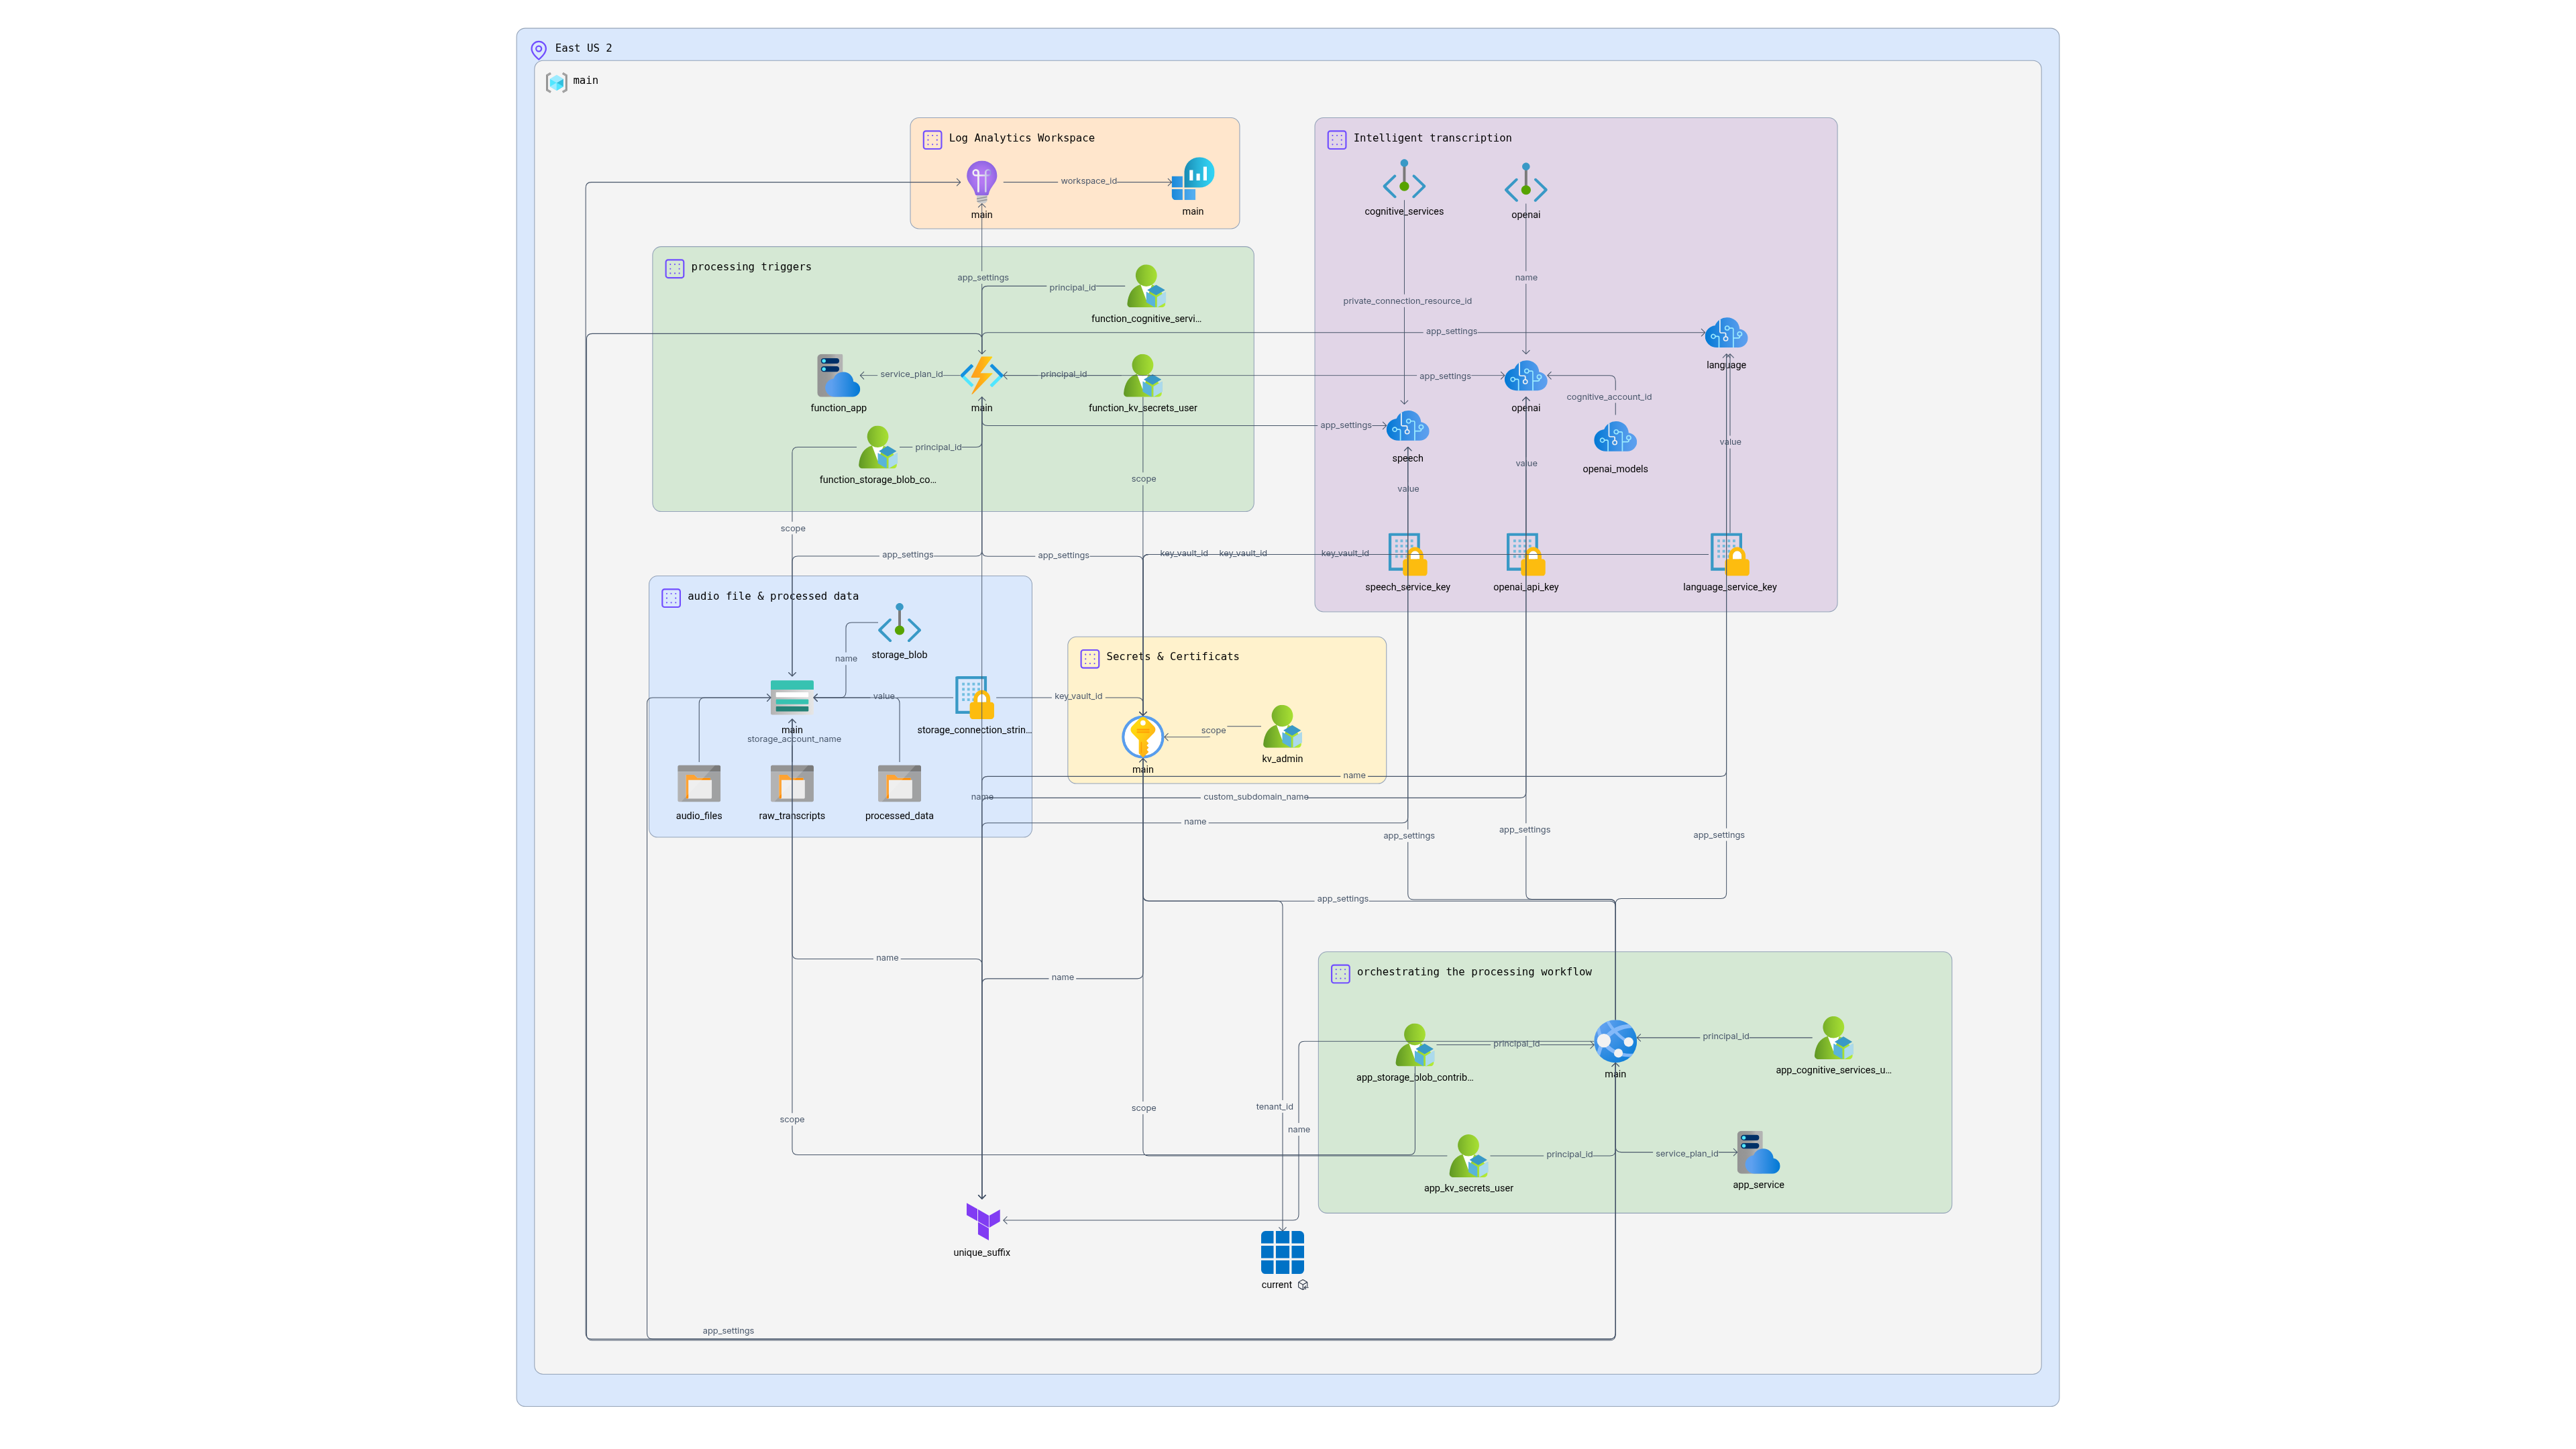Click the speech cognitive account icon
Screen dimensions: 2576x1449
(1407, 427)
